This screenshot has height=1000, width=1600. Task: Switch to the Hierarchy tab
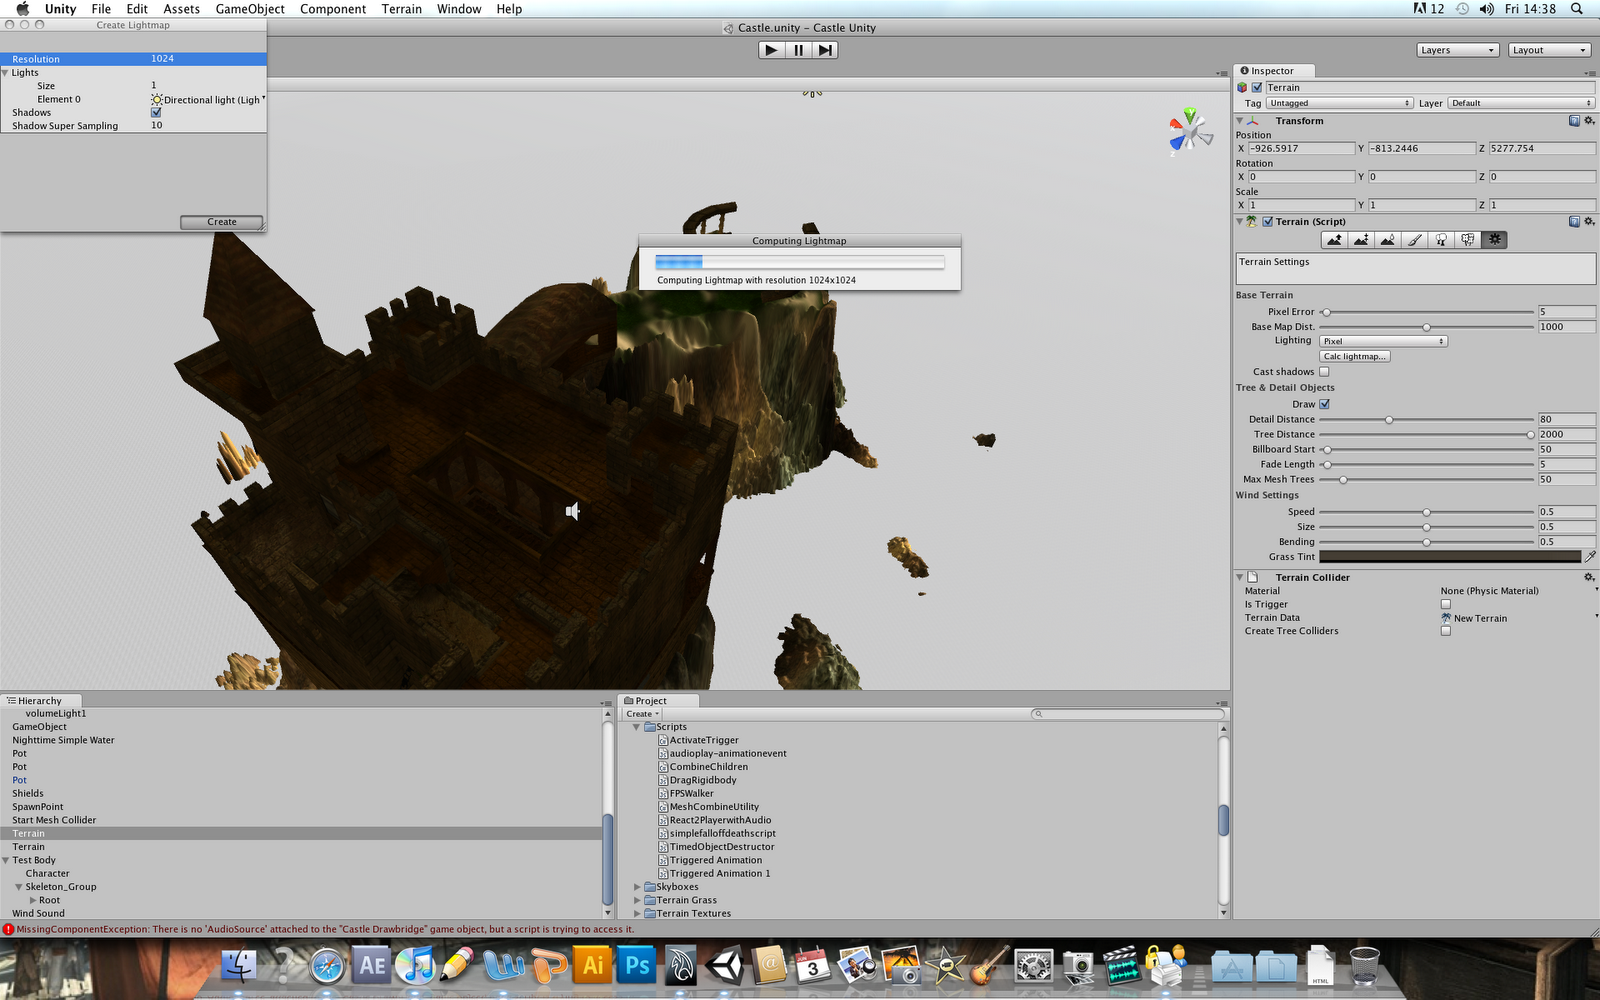click(x=40, y=701)
